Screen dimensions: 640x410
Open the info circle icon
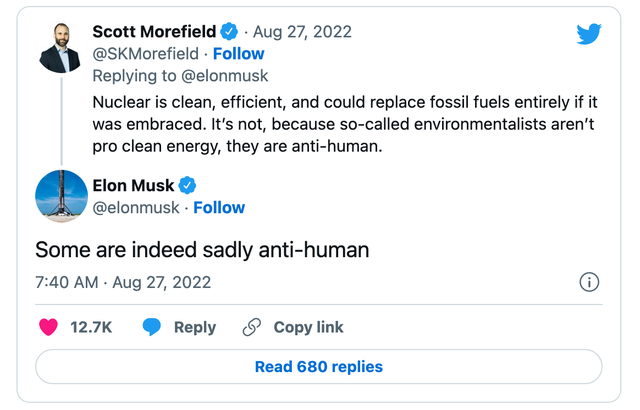click(x=590, y=282)
